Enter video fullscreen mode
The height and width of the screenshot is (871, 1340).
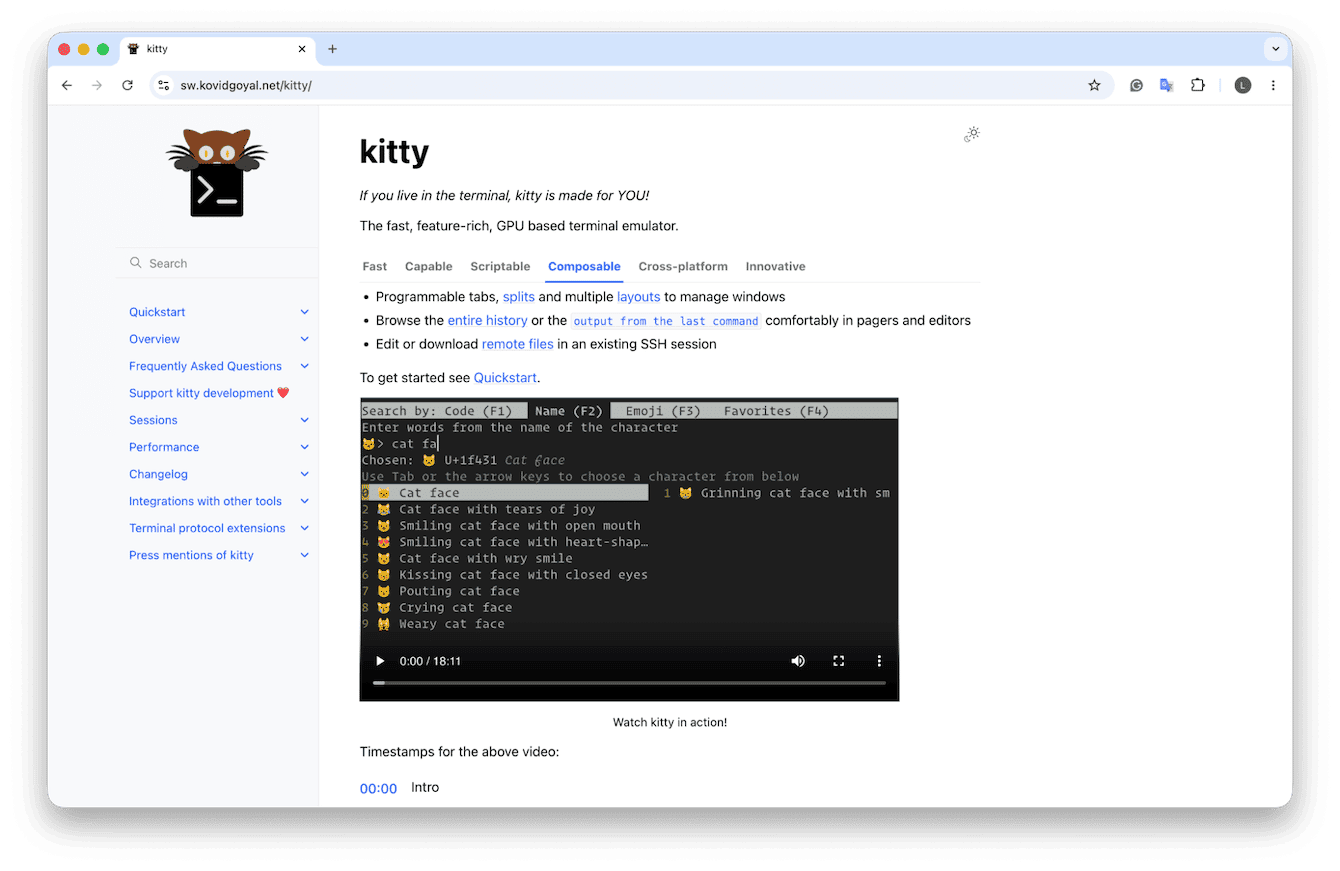tap(839, 661)
